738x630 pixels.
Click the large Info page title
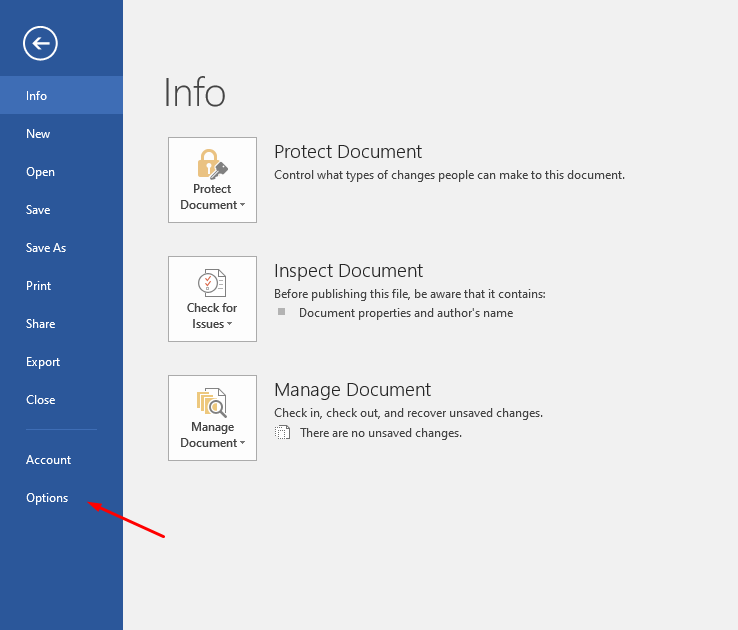point(194,92)
